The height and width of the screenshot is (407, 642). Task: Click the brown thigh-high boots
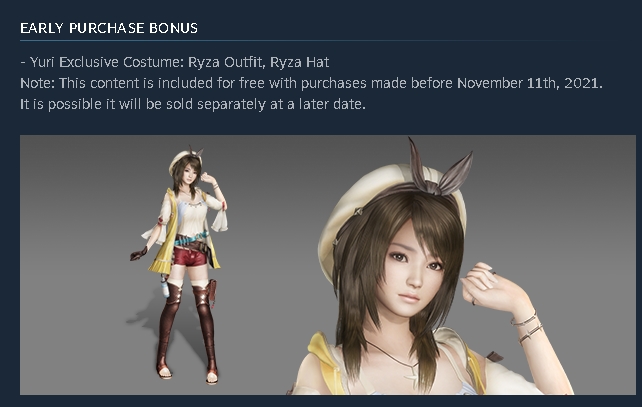[x=187, y=328]
